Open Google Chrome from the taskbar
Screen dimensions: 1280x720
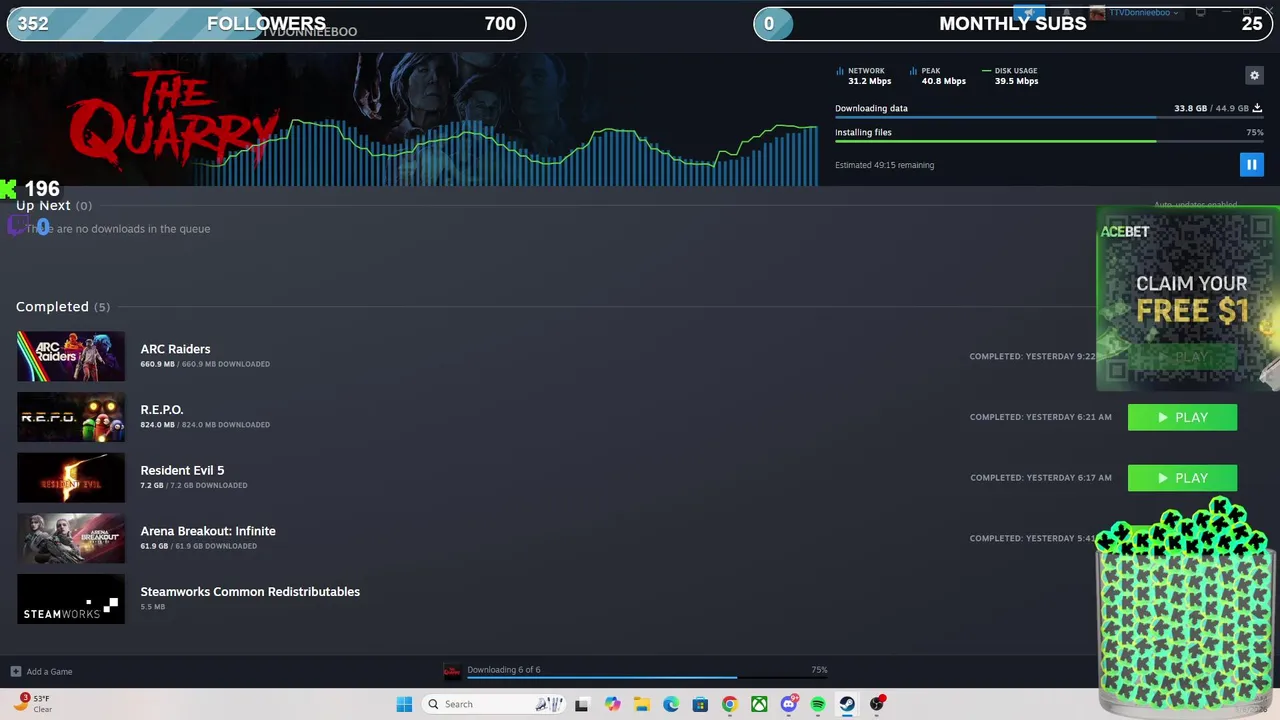[x=729, y=704]
